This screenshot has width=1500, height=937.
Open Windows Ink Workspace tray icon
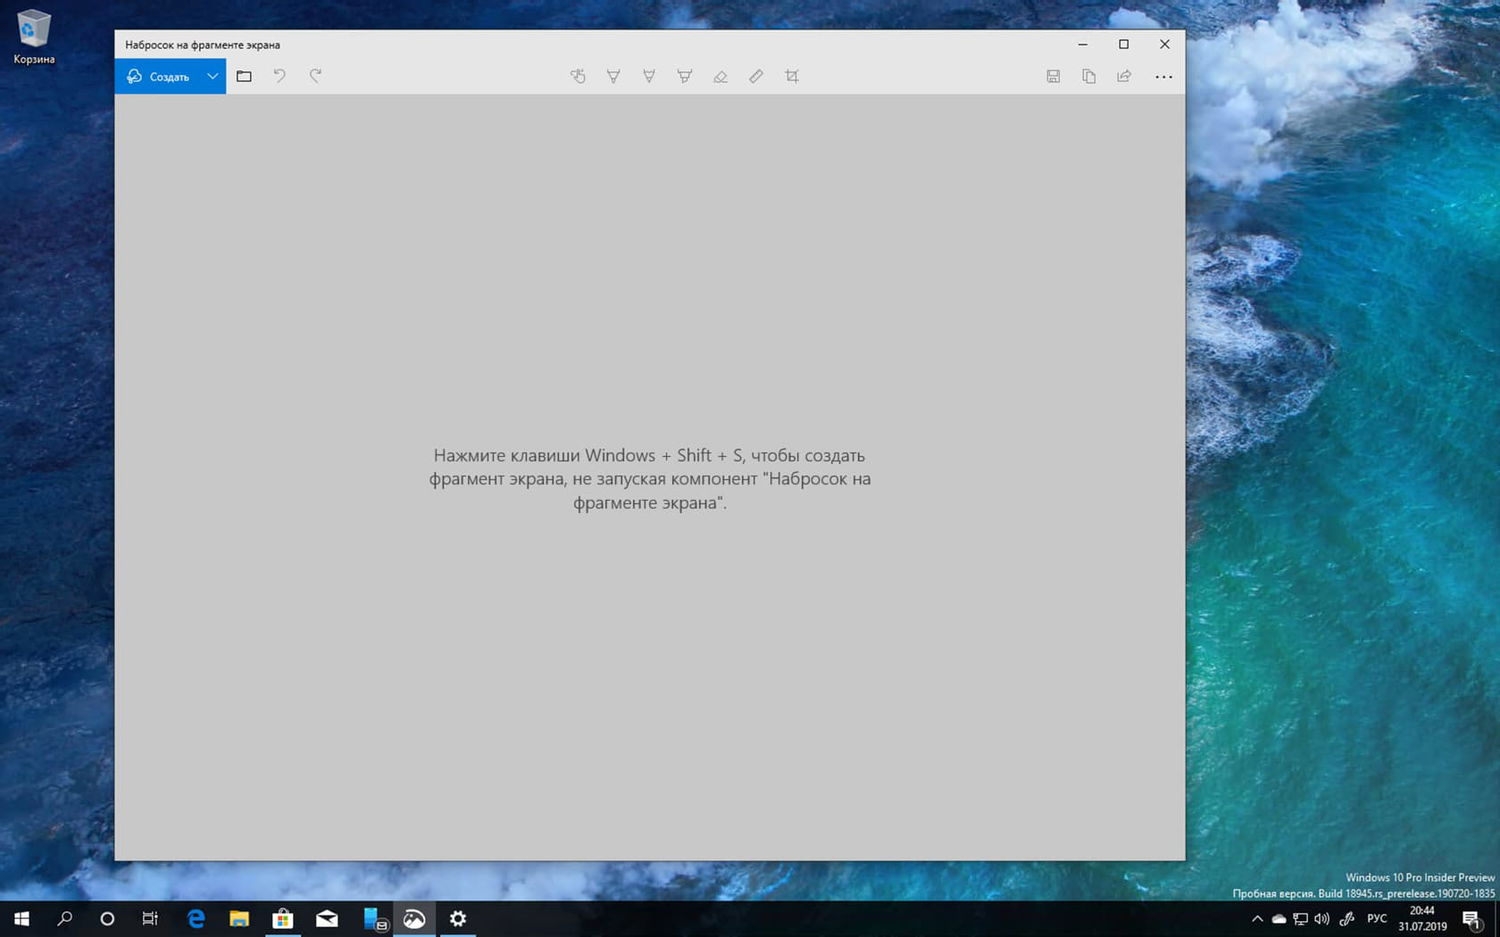coord(1347,919)
